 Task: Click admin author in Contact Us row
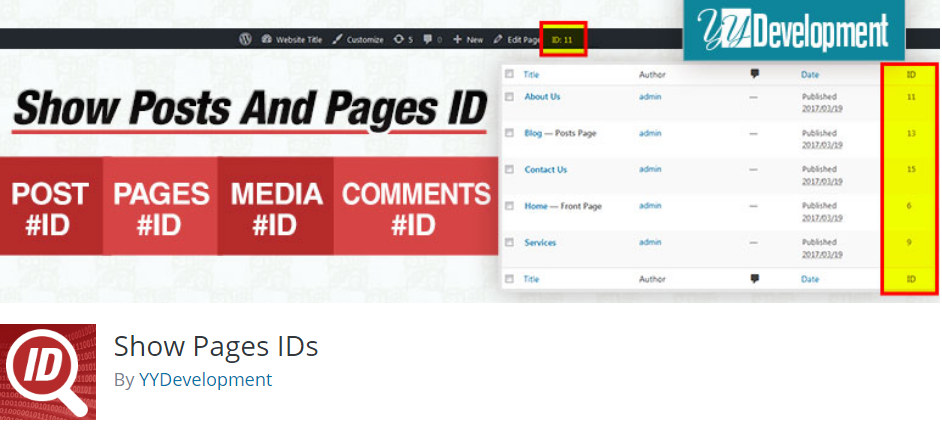pos(650,170)
